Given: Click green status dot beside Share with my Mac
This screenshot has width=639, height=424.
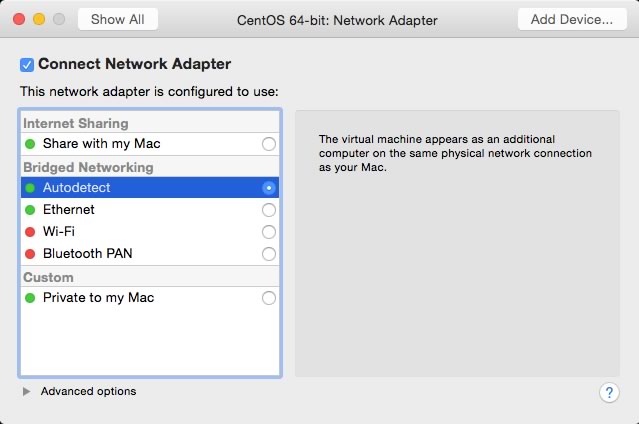Looking at the screenshot, I should (30, 144).
